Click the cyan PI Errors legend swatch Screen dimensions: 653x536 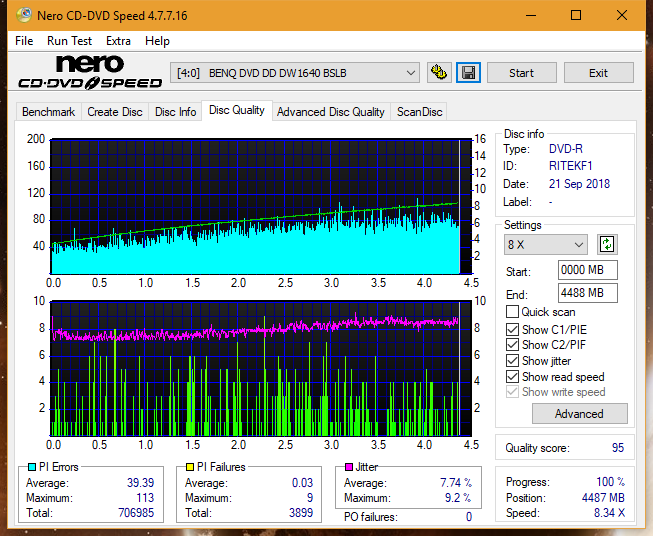click(x=32, y=467)
